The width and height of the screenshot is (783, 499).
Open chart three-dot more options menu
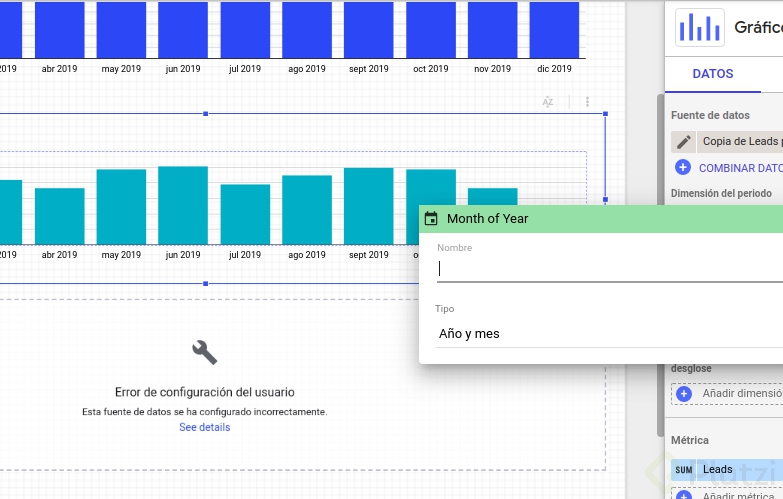click(x=587, y=102)
